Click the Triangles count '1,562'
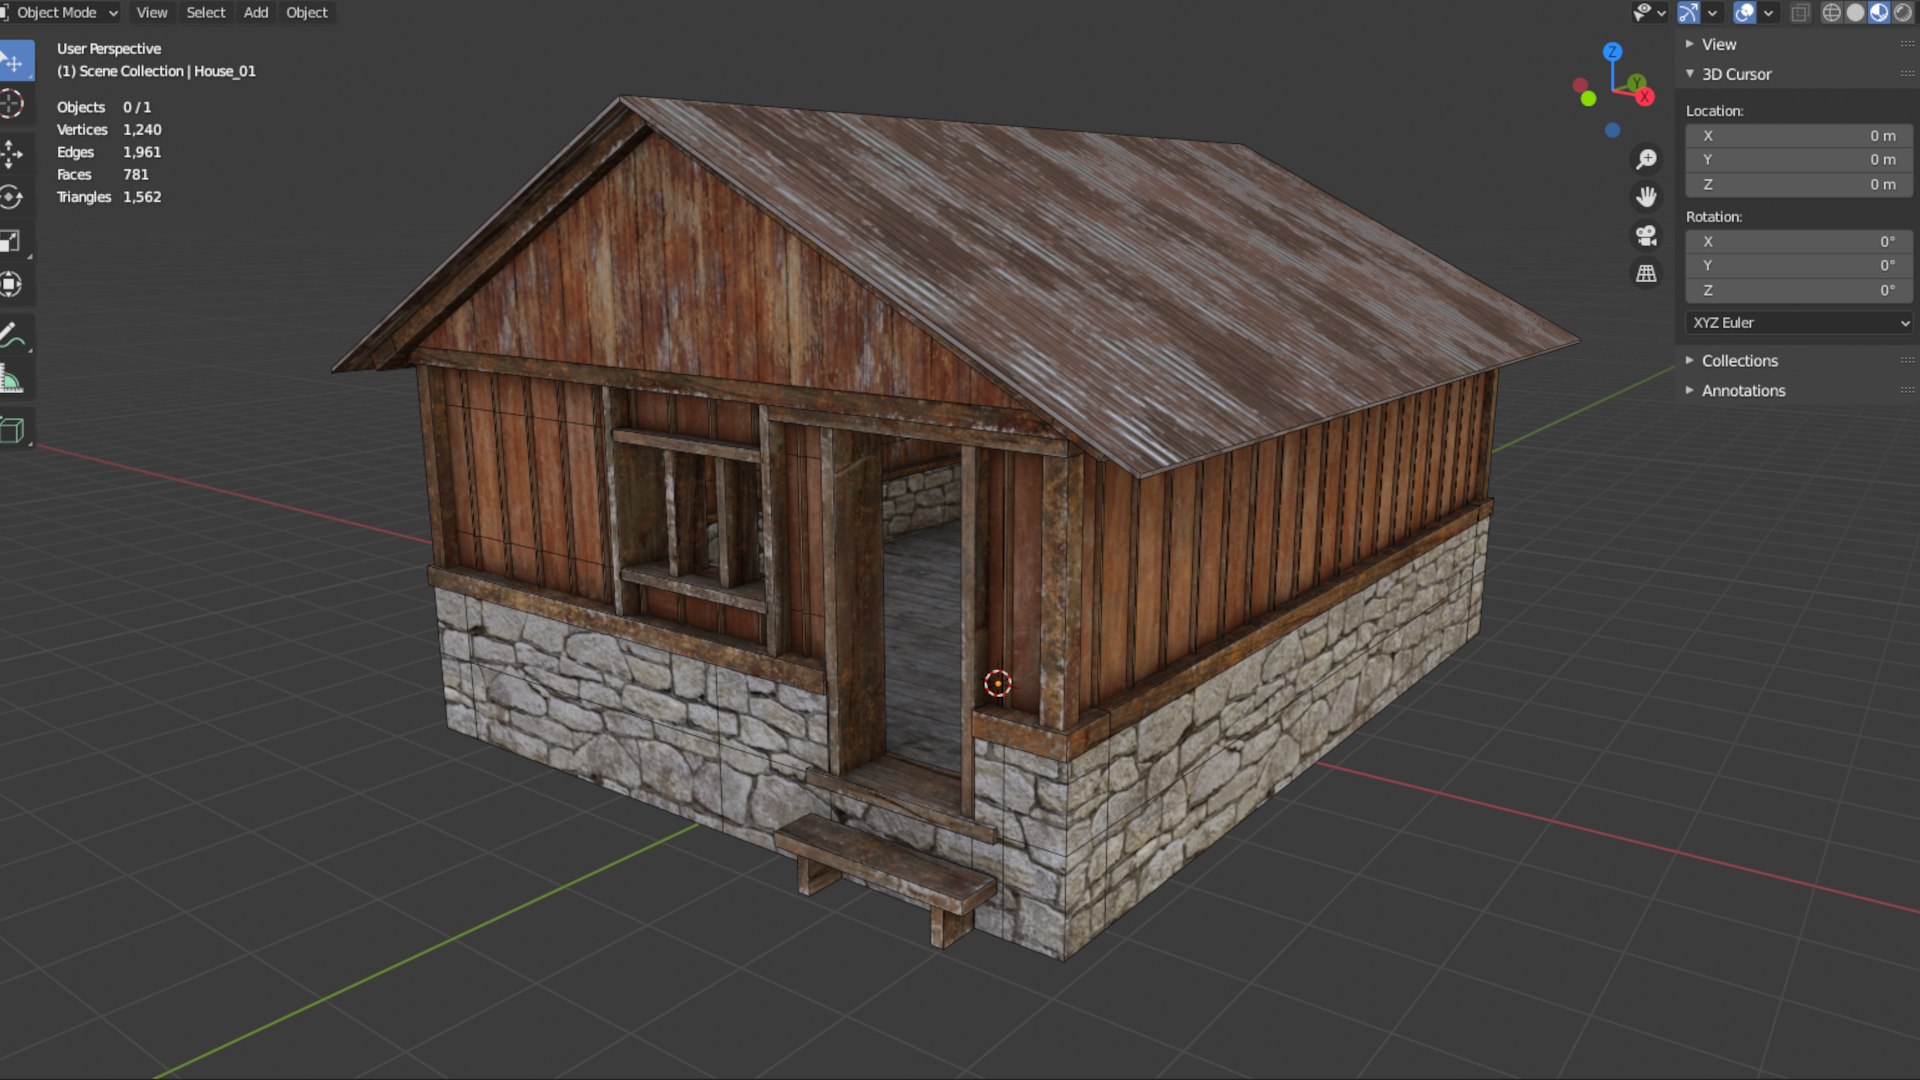1920x1080 pixels. (x=142, y=197)
